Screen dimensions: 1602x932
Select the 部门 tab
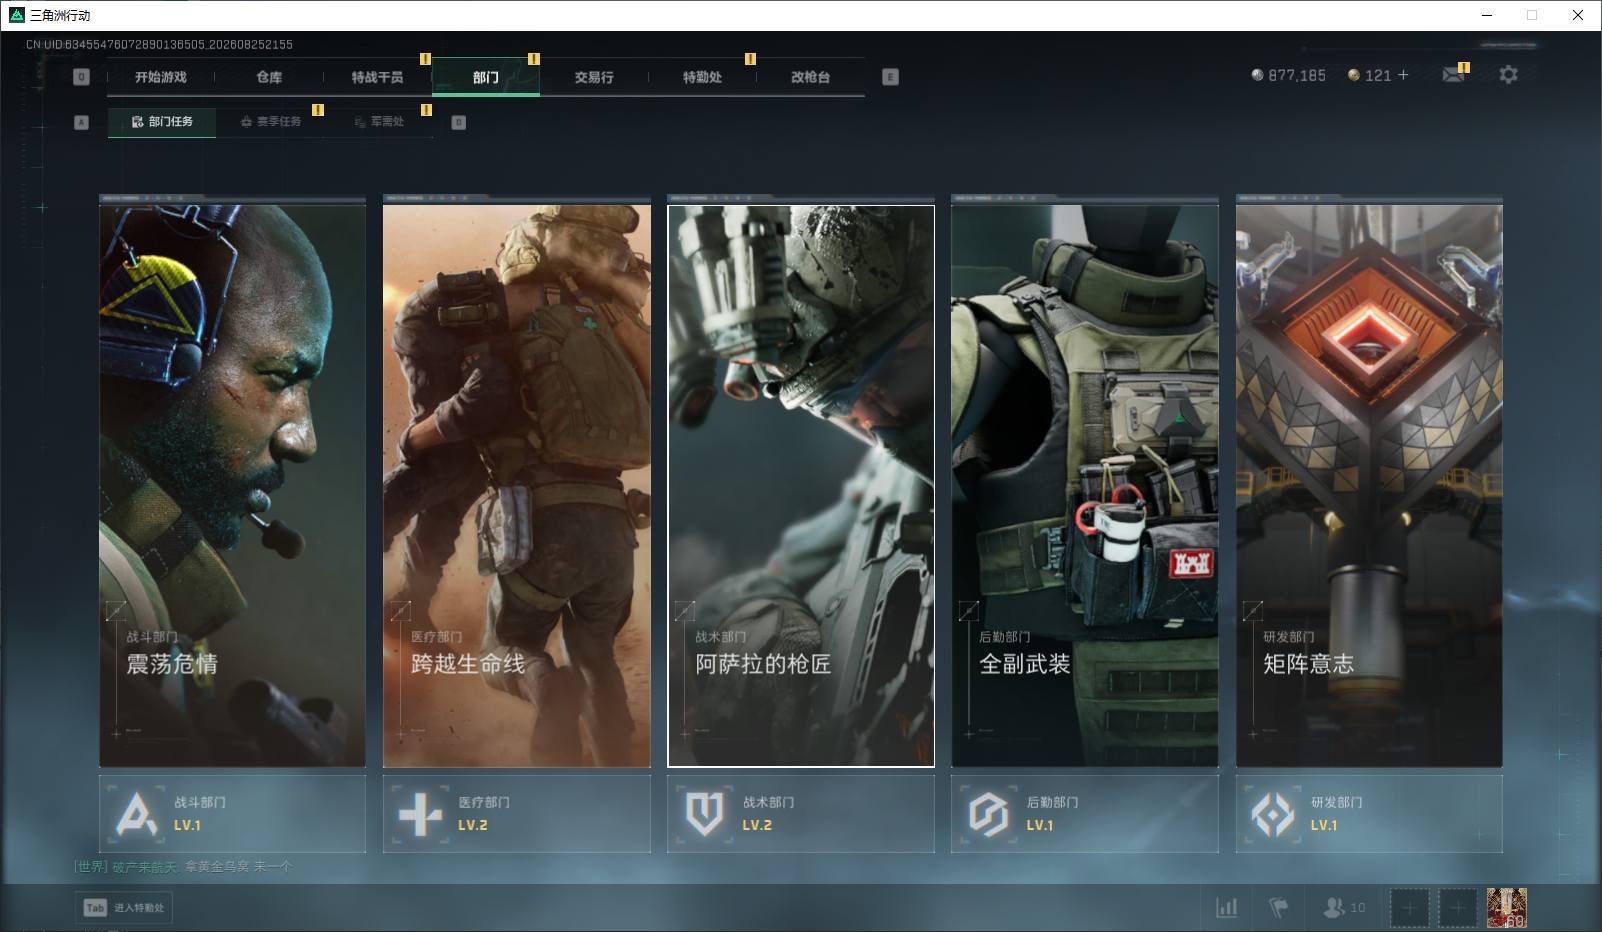coord(486,77)
